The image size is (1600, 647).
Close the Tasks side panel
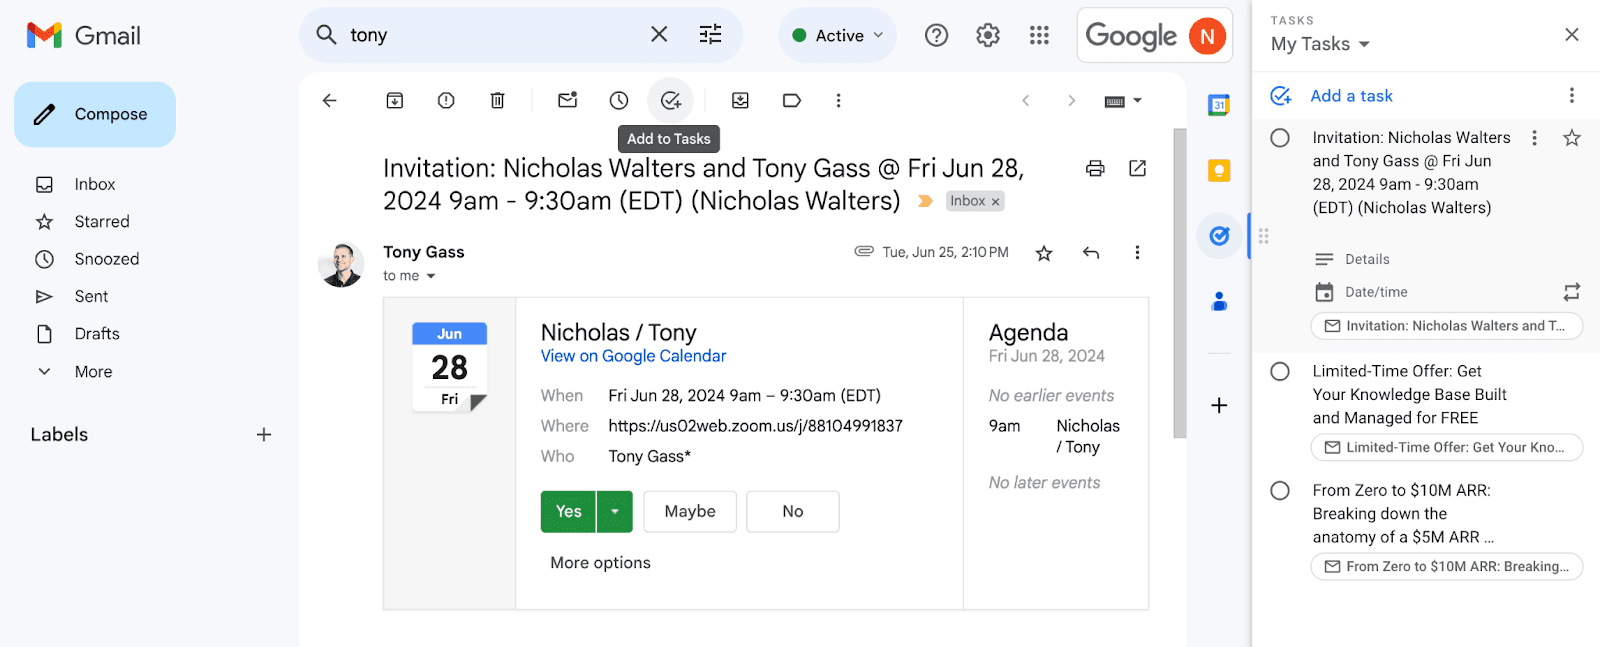1571,35
